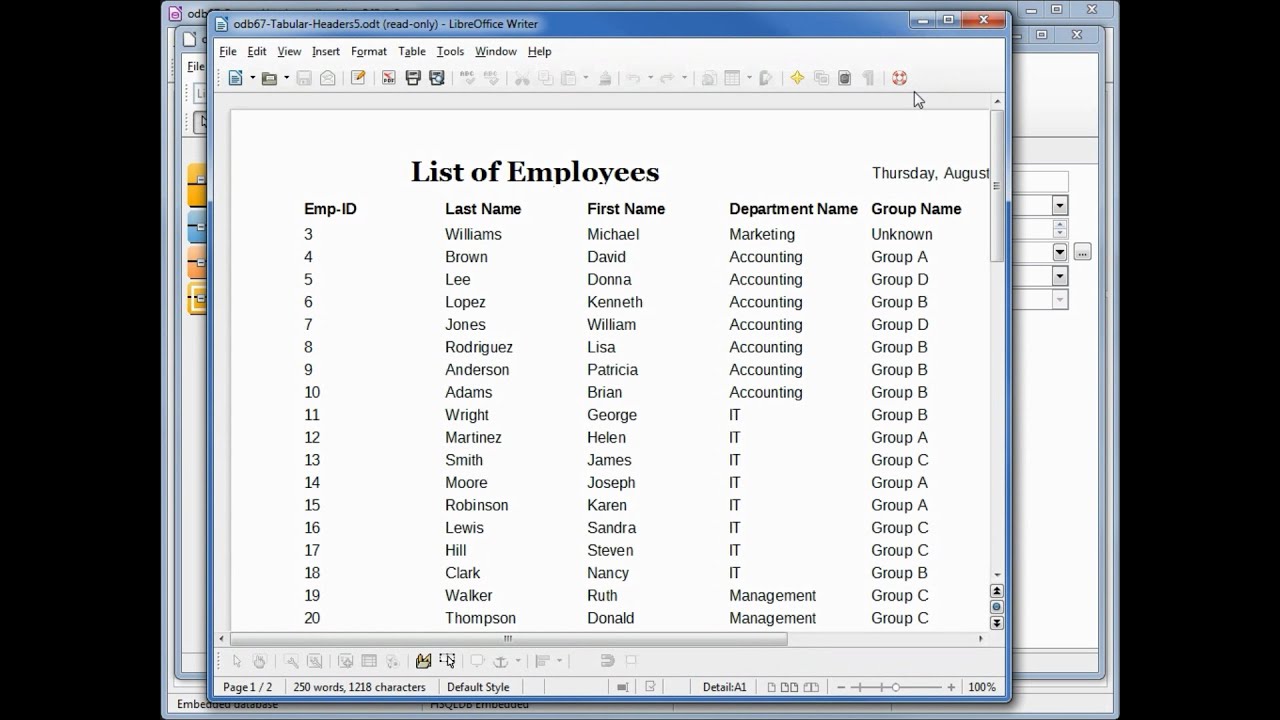Click the Department Name column header
The width and height of the screenshot is (1280, 720).
[x=793, y=209]
